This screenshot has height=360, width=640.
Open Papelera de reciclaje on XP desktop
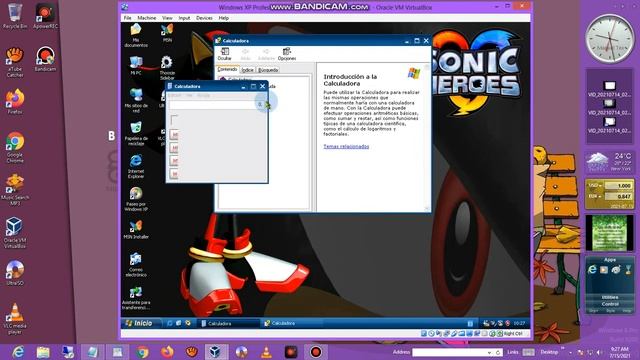click(136, 133)
